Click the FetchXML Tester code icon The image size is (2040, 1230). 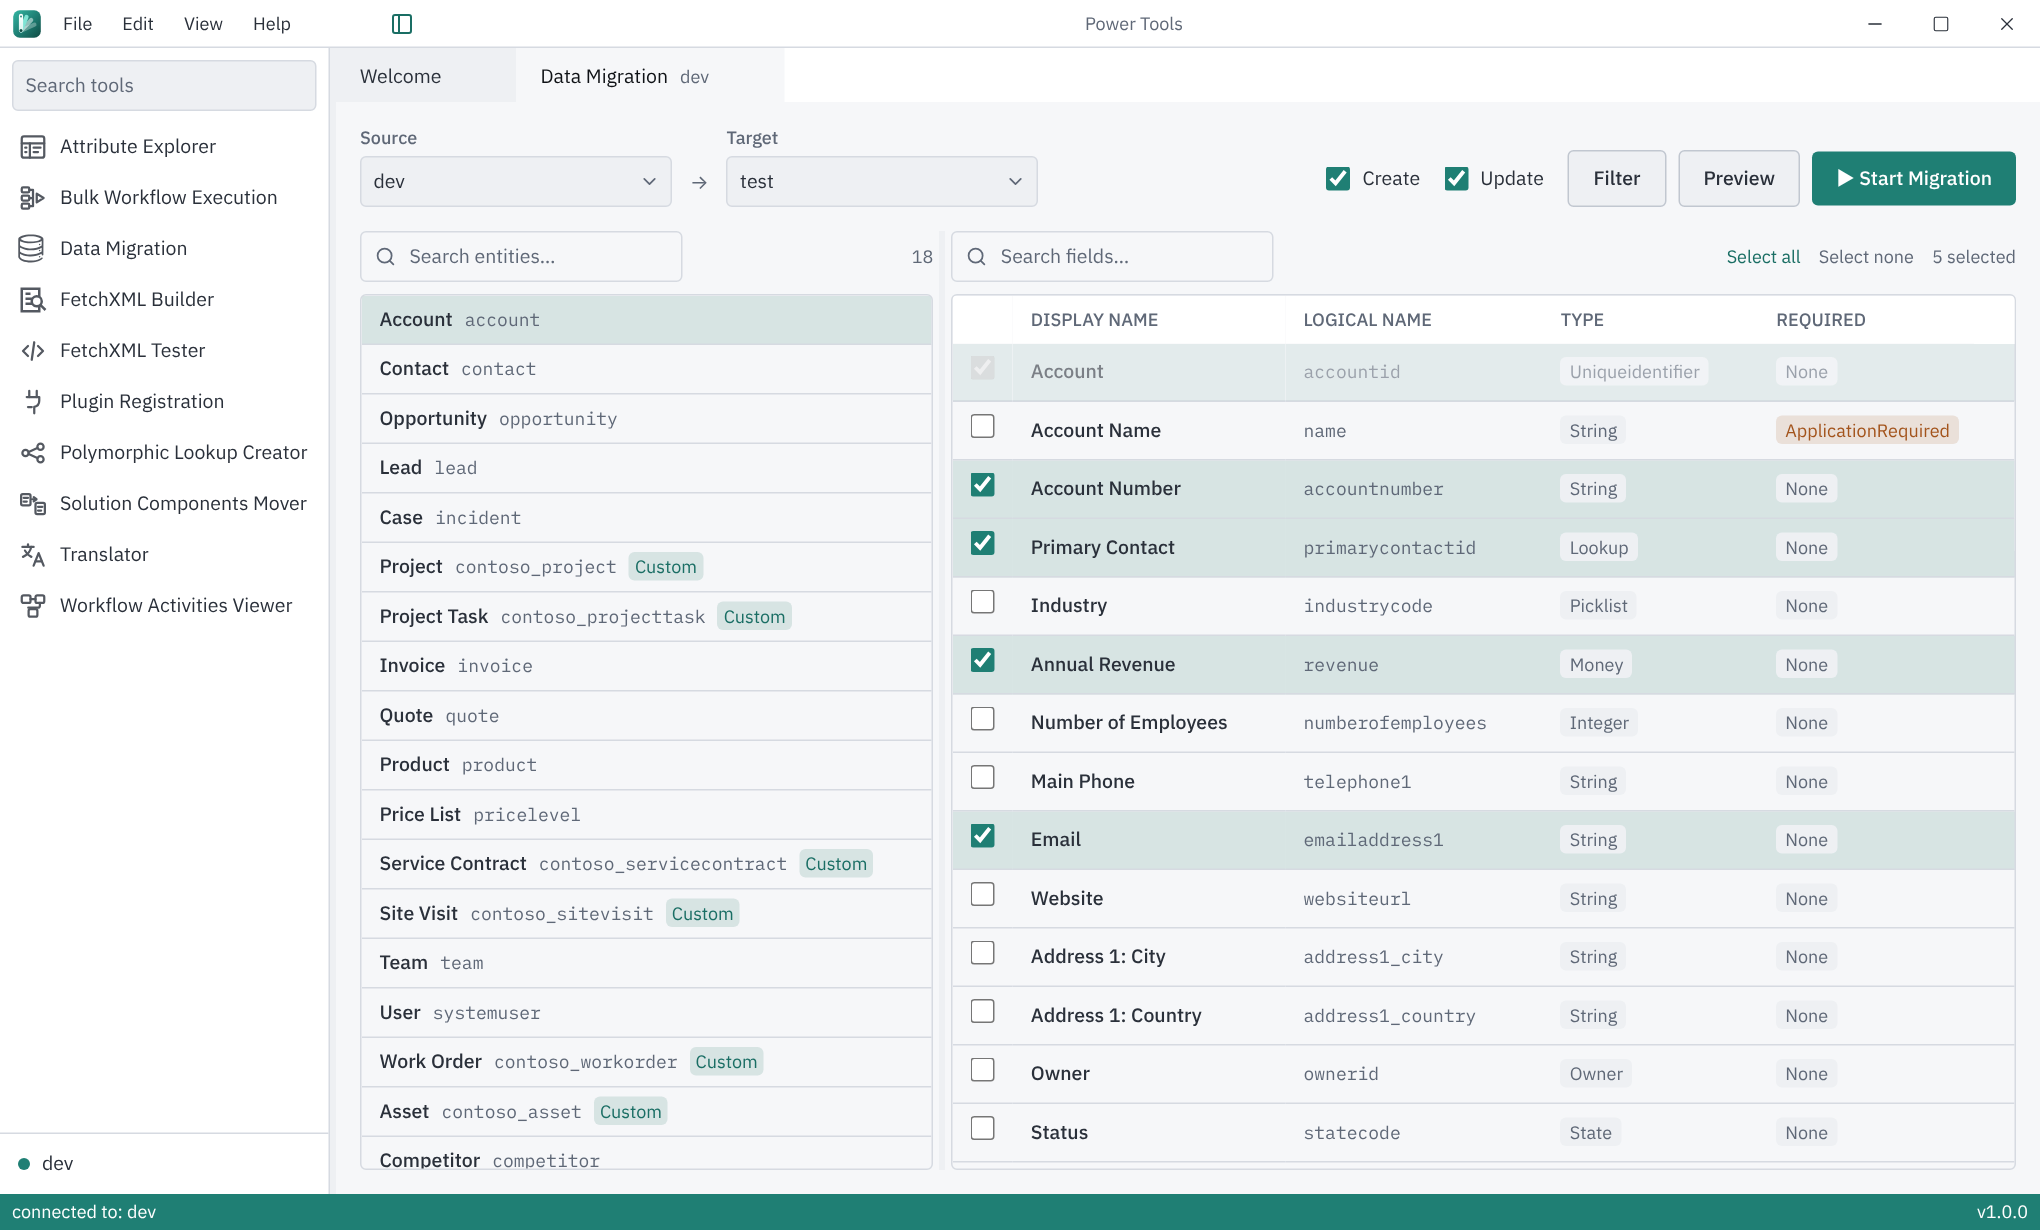coord(32,351)
